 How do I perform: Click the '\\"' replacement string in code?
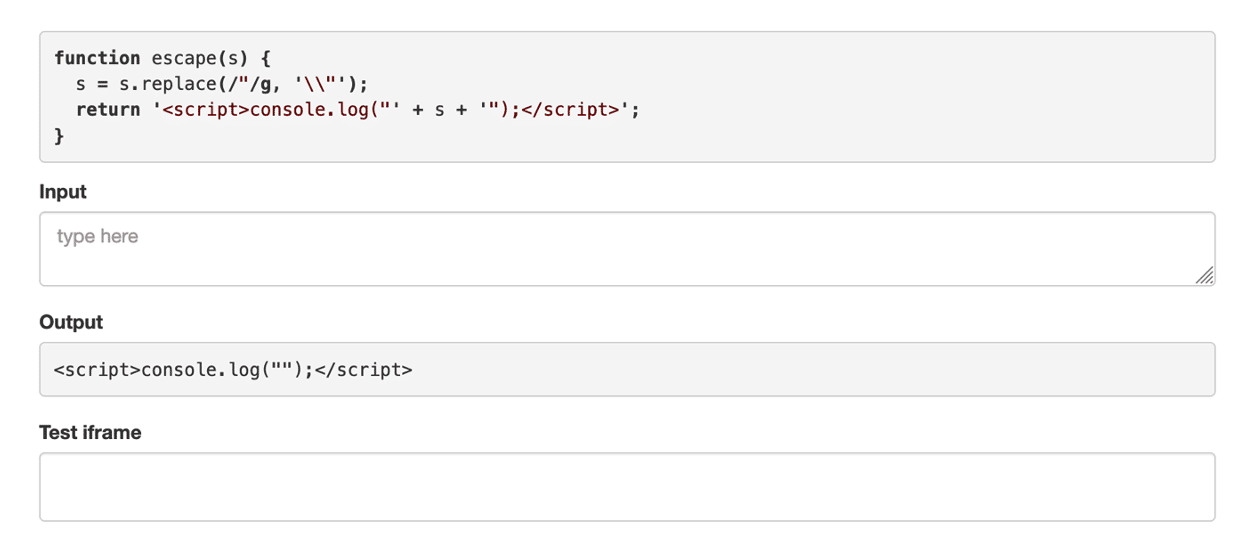coord(324,84)
